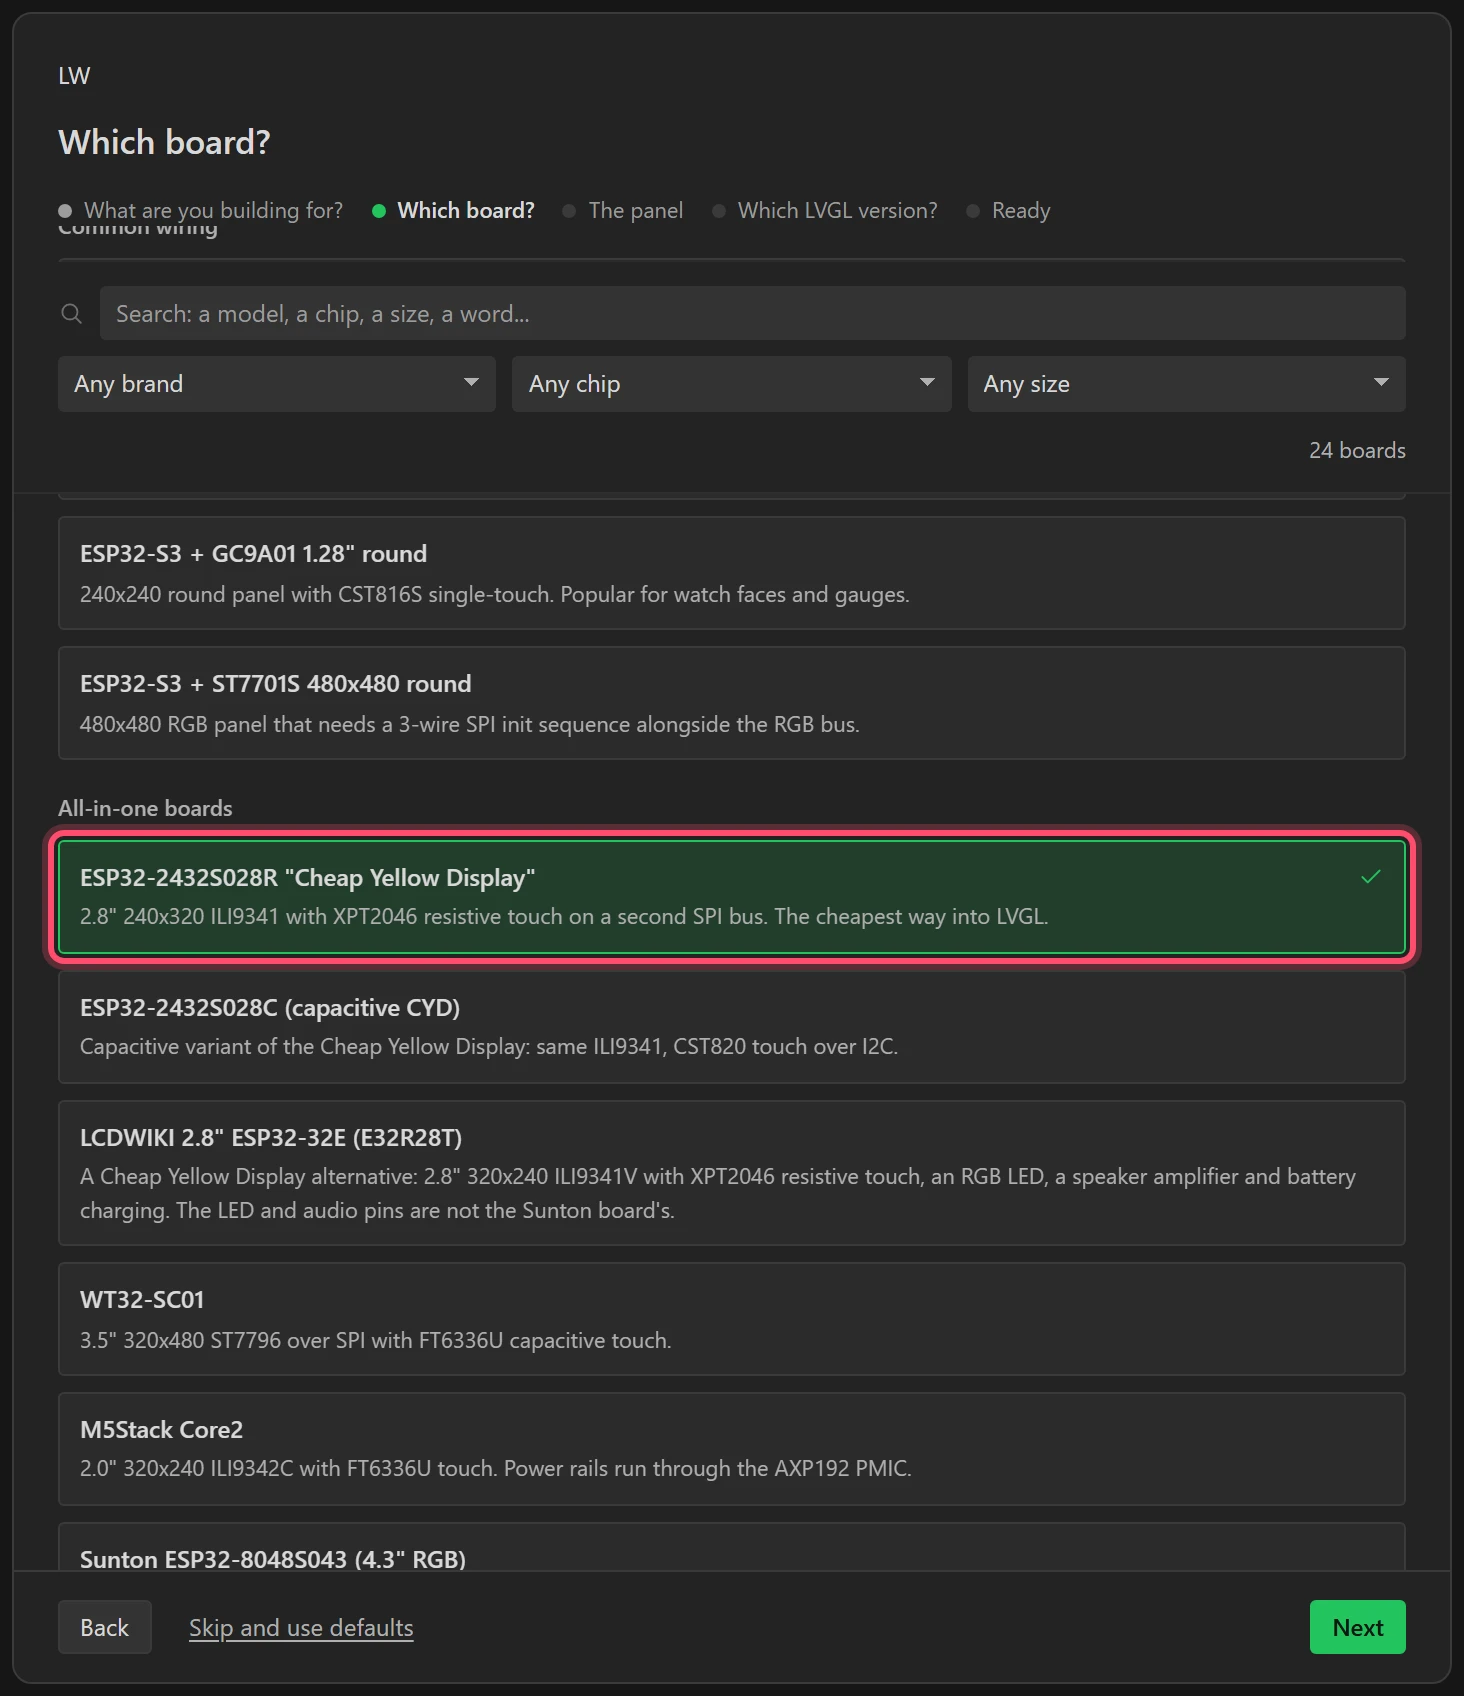Click the "24 boards" count text

1357,450
